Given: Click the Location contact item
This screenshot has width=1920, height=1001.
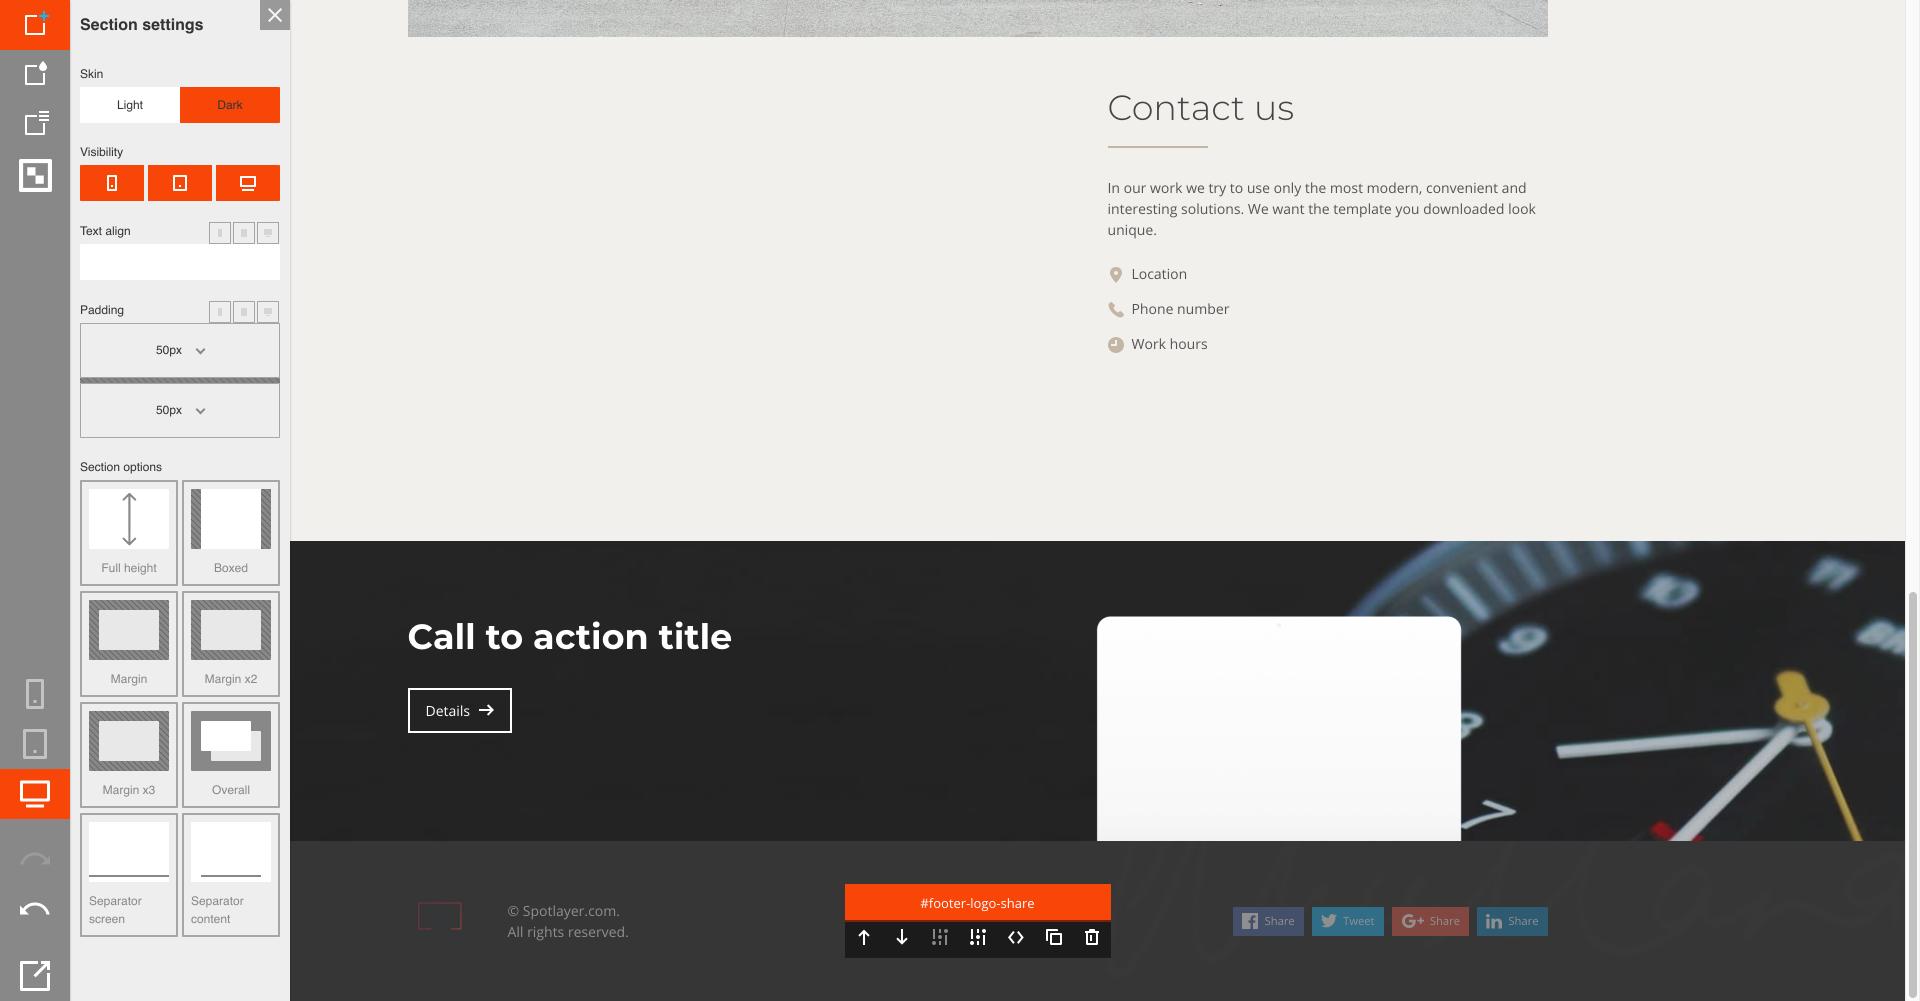Looking at the screenshot, I should 1147,274.
